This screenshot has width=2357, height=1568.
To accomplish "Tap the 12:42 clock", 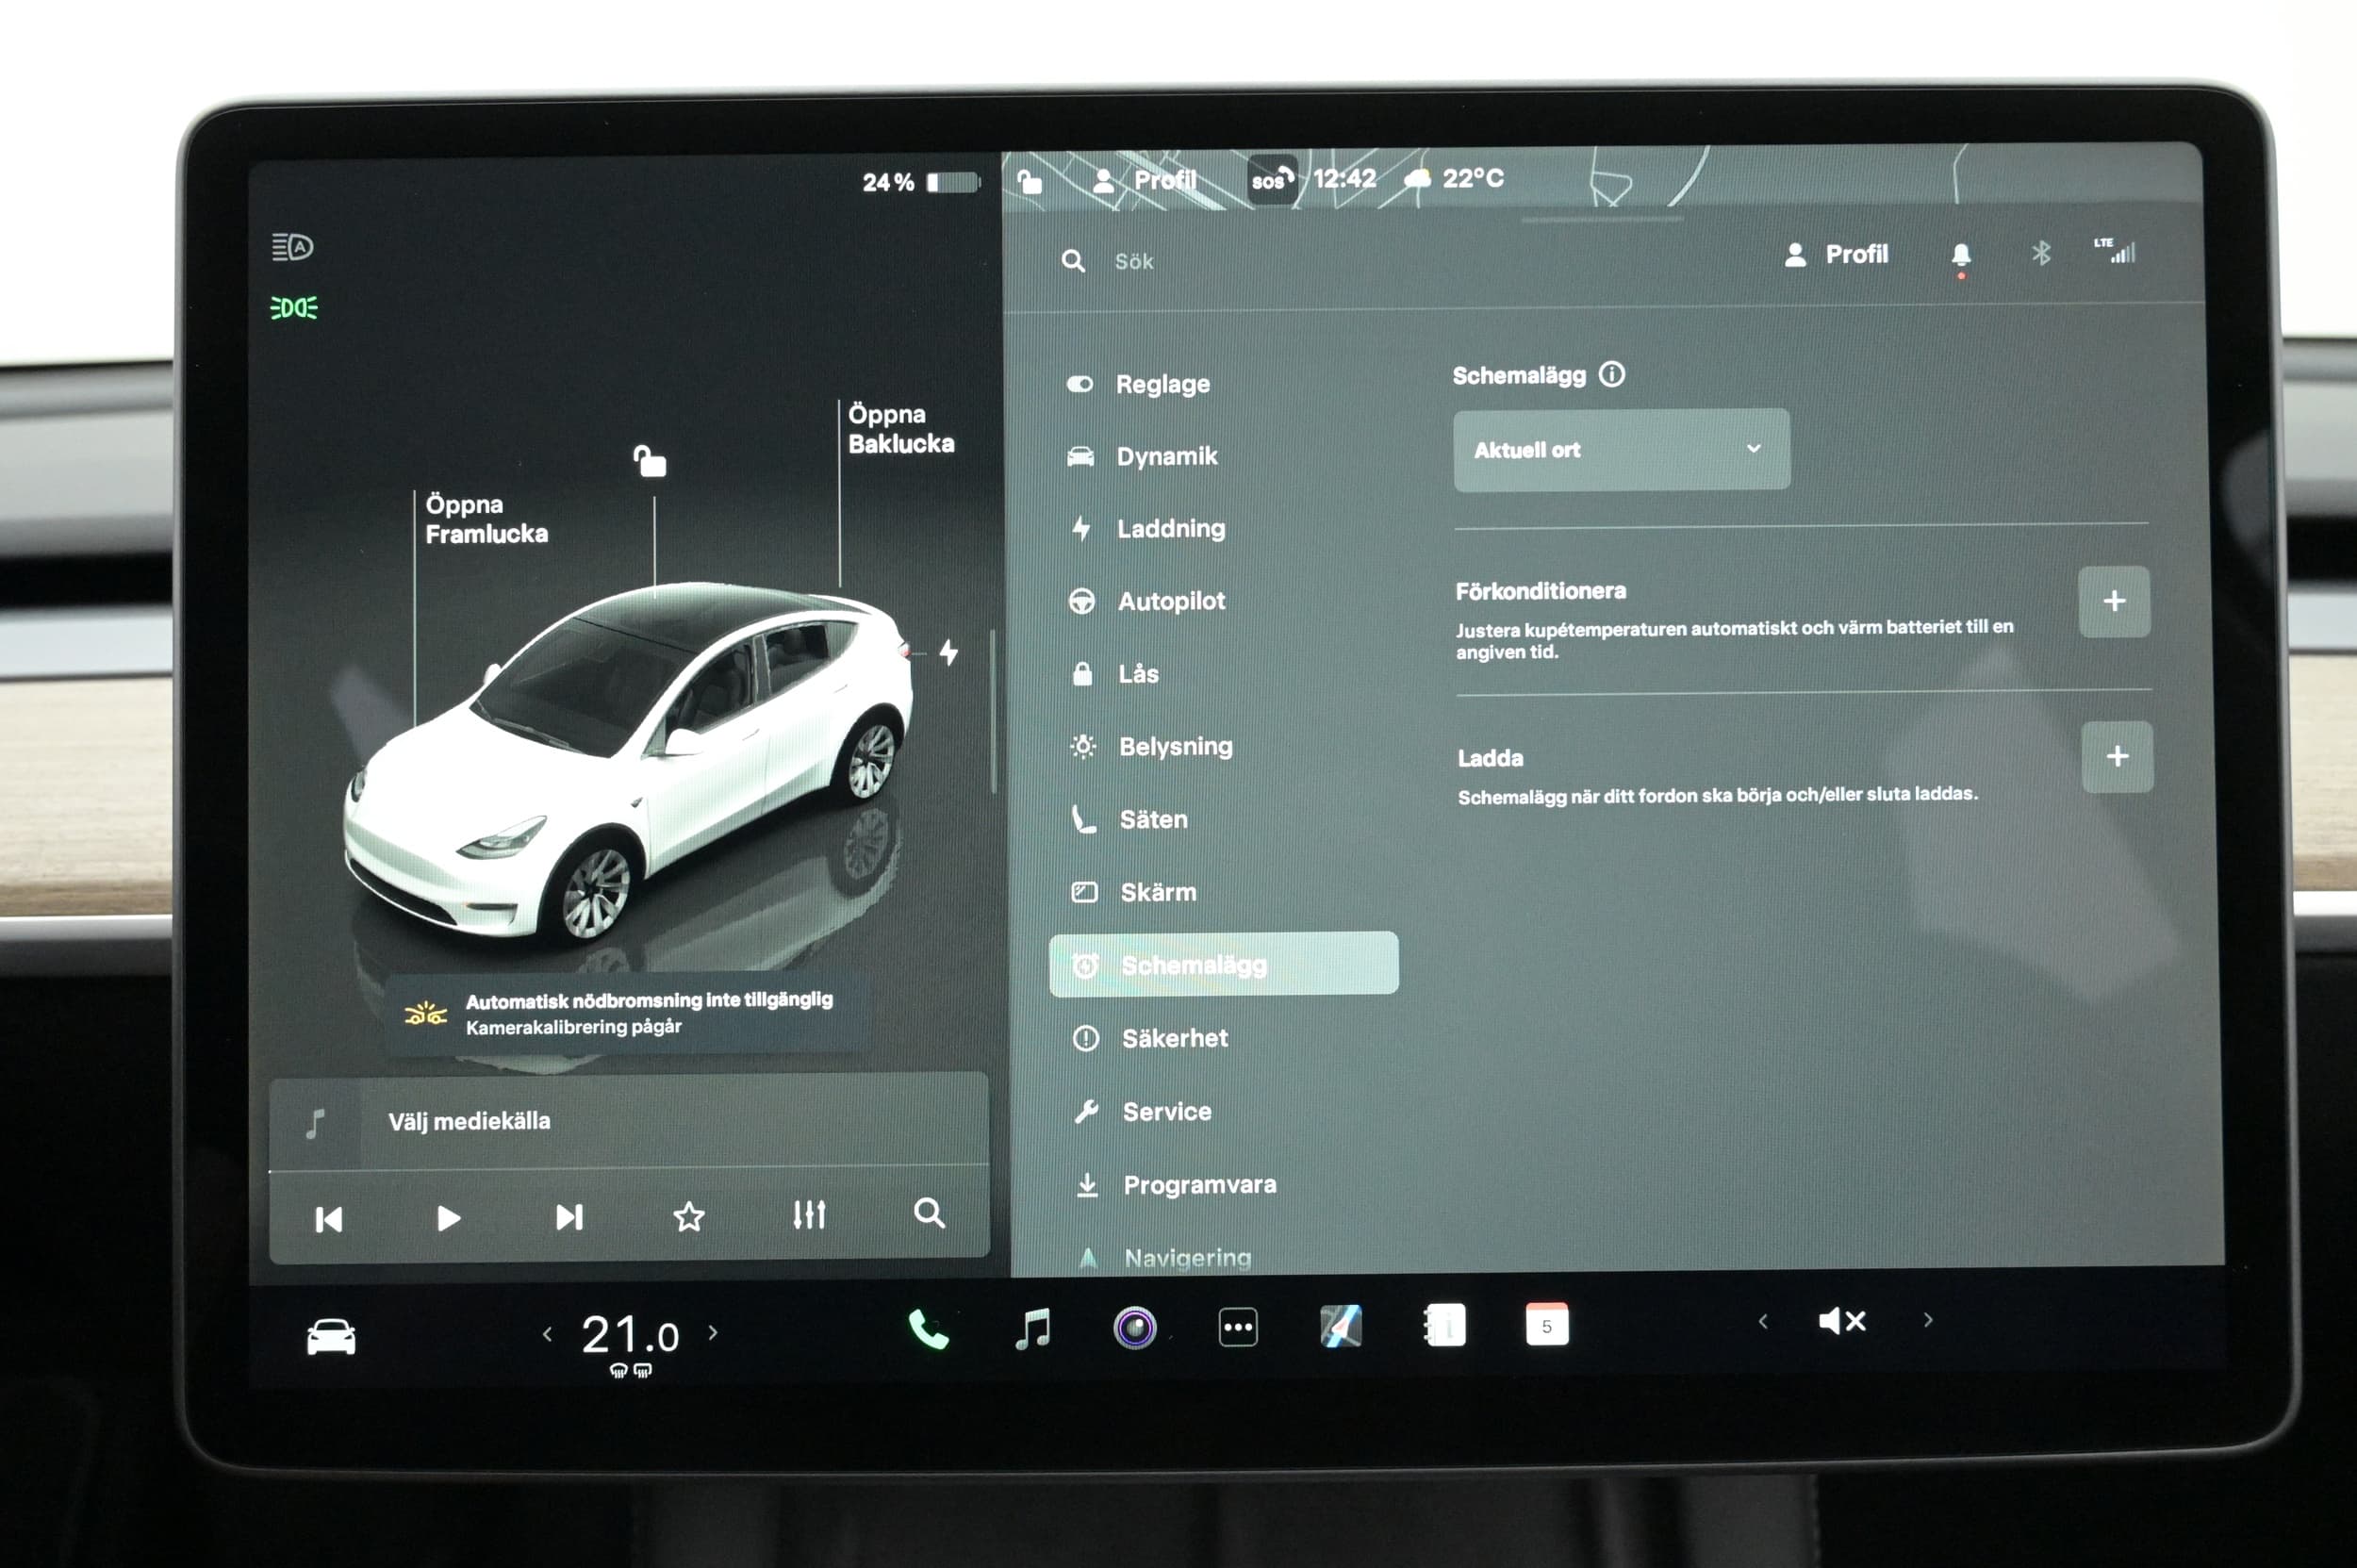I will pos(1344,178).
